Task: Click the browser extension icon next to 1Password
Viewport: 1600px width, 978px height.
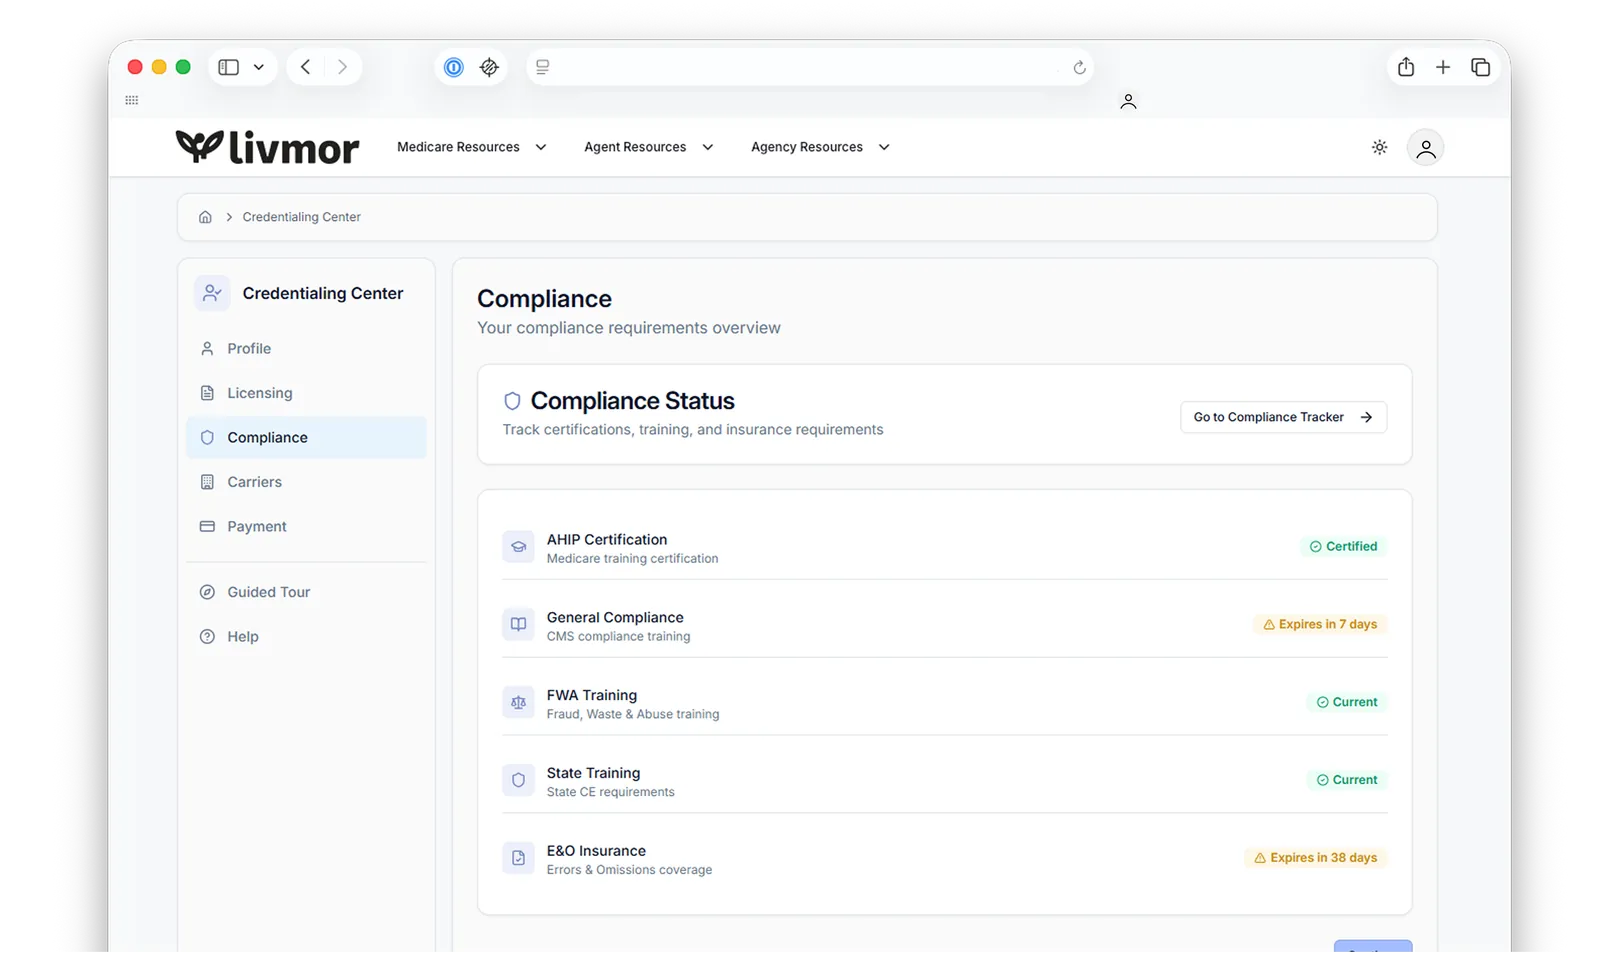Action: pos(489,67)
